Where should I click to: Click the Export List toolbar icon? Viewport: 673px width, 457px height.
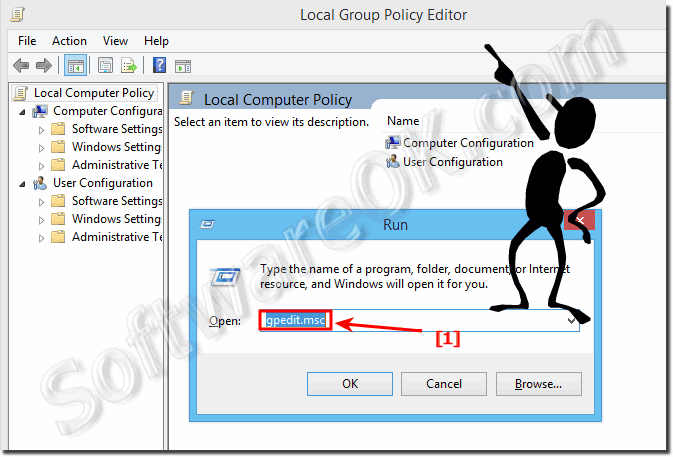tap(128, 66)
